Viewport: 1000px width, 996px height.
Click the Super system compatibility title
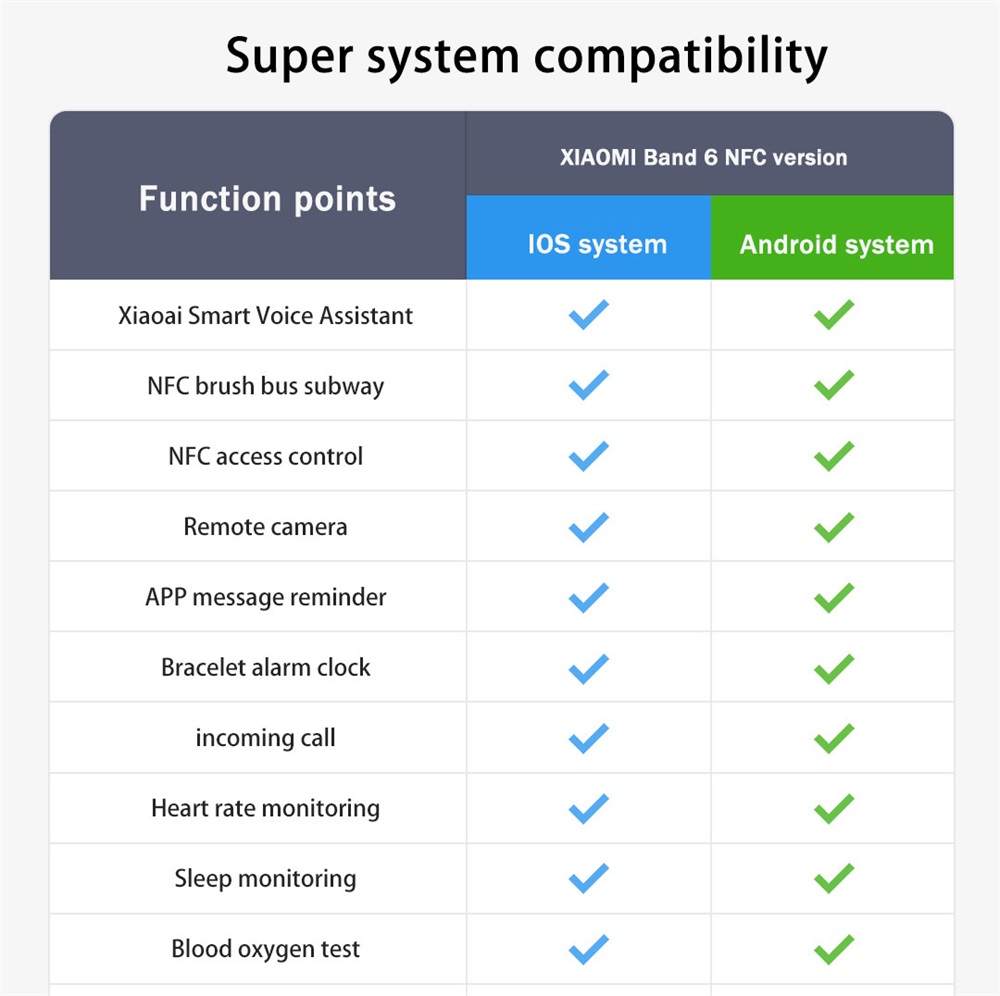[526, 56]
